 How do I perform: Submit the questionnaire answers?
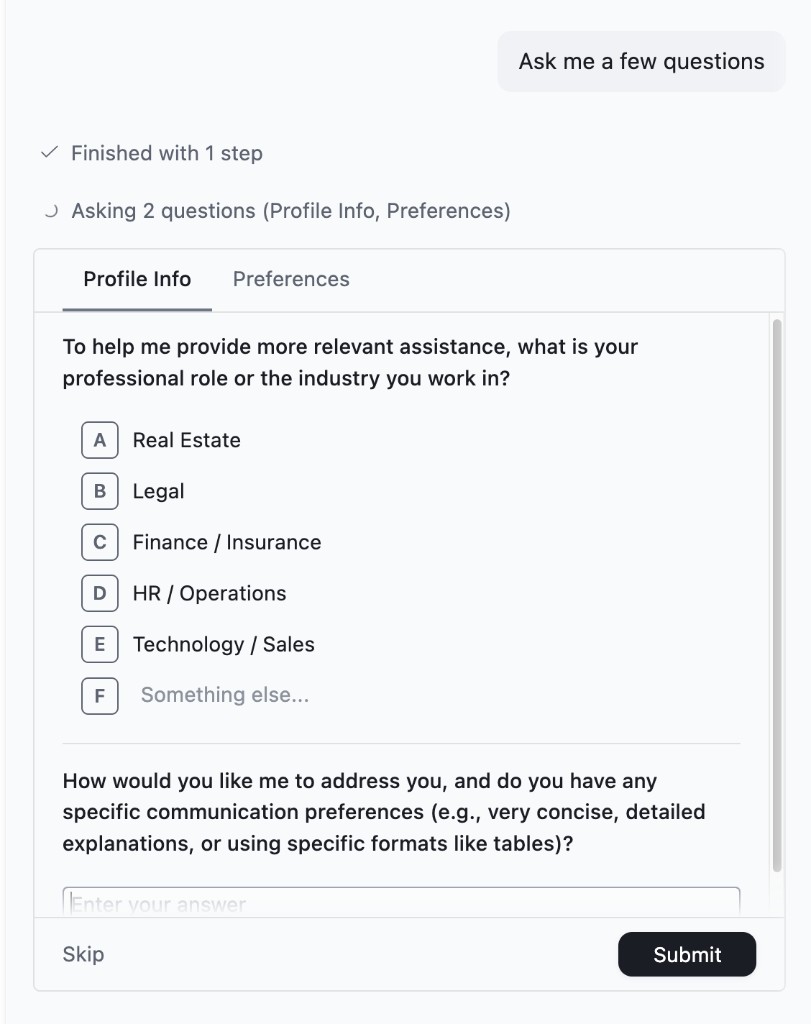coord(687,954)
